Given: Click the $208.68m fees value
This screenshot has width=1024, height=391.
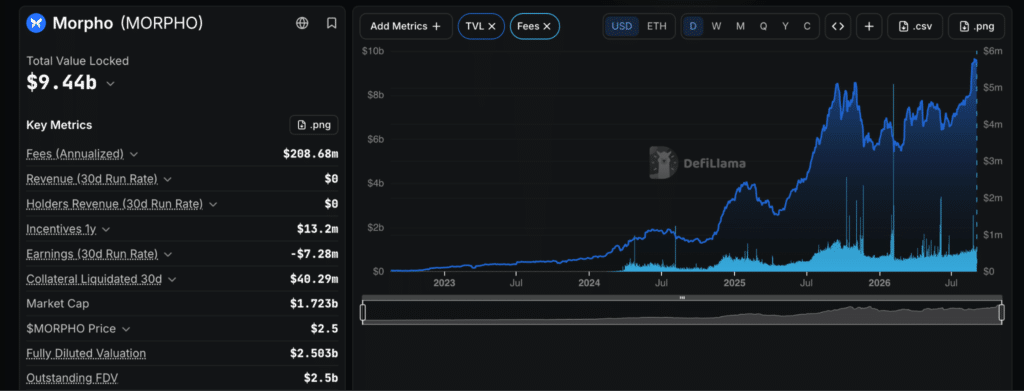Looking at the screenshot, I should [x=310, y=154].
